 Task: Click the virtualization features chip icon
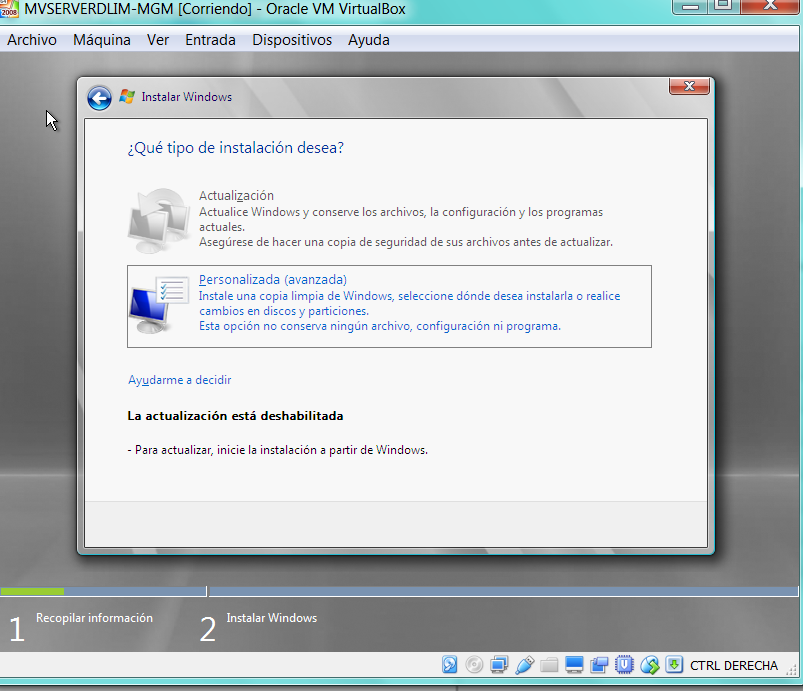[x=623, y=664]
